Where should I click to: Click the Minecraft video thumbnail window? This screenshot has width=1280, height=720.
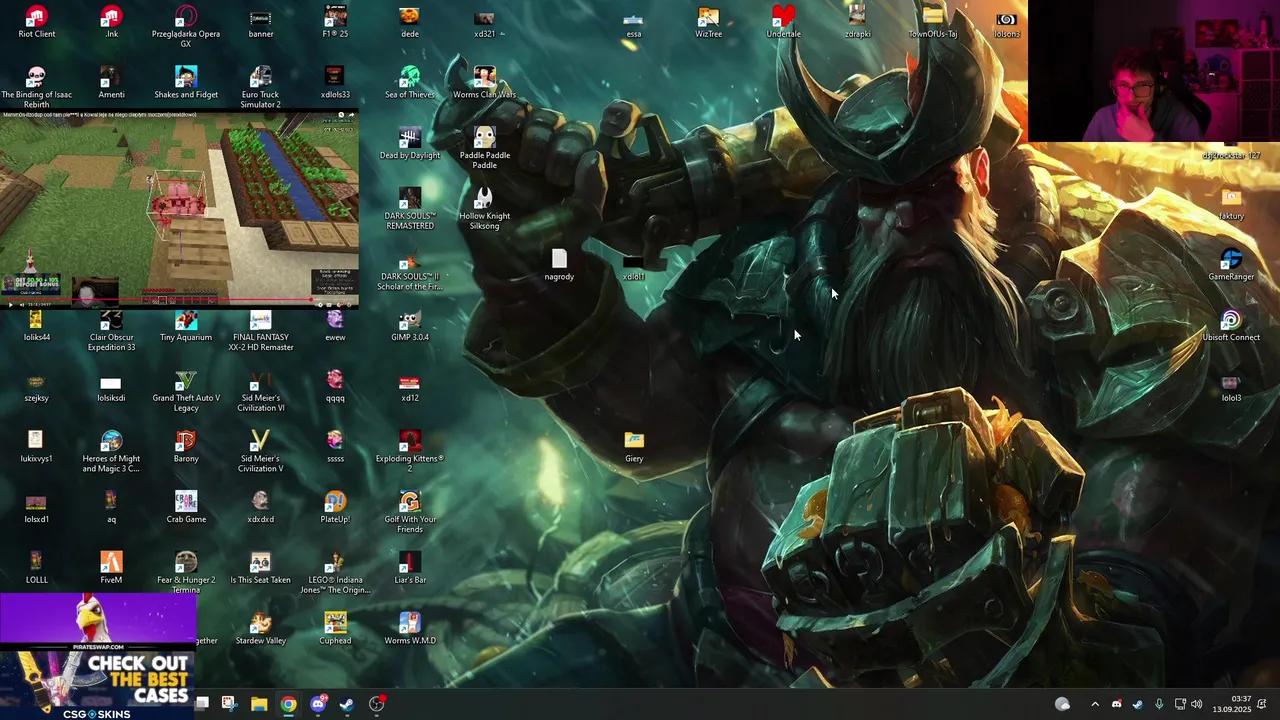179,208
